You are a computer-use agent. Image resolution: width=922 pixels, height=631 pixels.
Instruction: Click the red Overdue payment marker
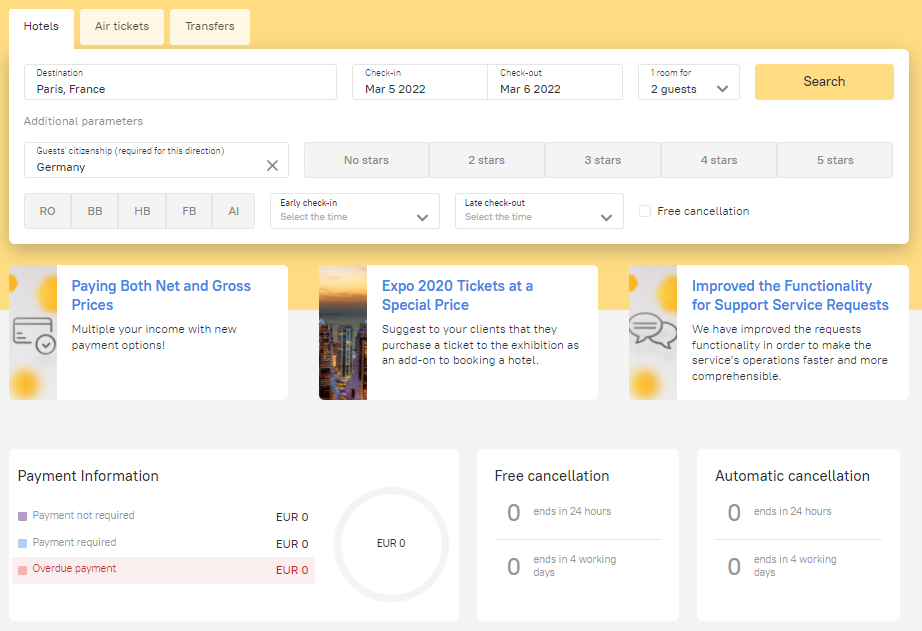(x=23, y=570)
